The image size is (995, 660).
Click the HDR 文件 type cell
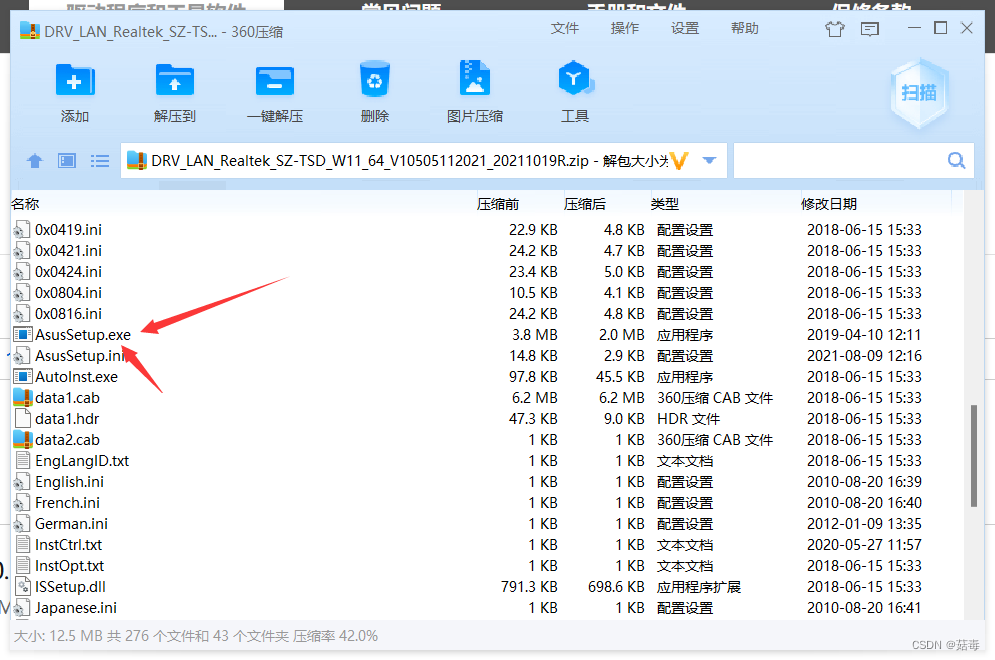(688, 418)
